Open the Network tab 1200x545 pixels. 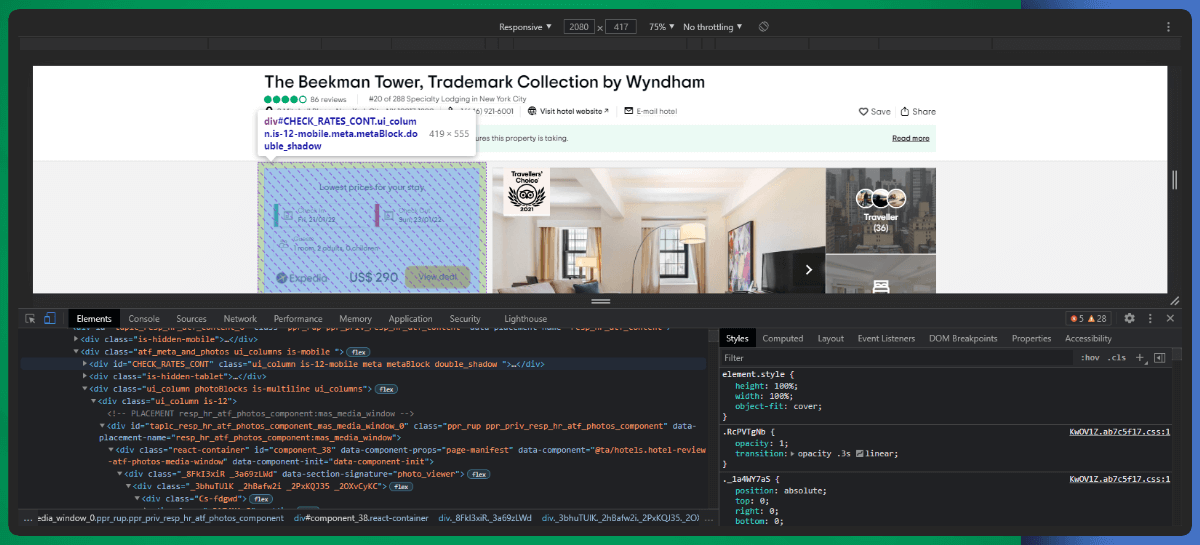click(240, 318)
